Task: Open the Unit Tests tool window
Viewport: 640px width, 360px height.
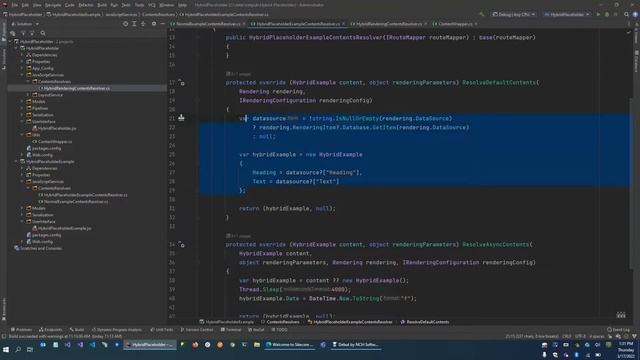Action: pyautogui.click(x=162, y=330)
